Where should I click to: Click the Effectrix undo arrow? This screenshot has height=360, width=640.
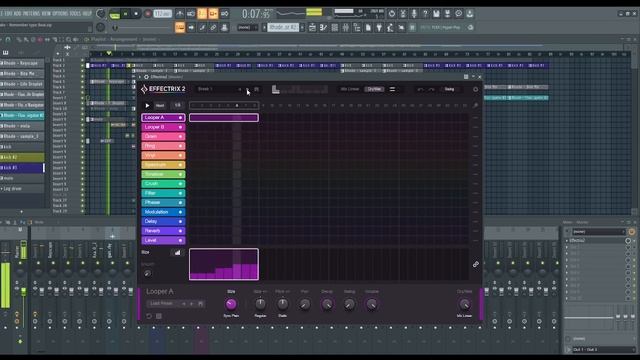click(420, 89)
